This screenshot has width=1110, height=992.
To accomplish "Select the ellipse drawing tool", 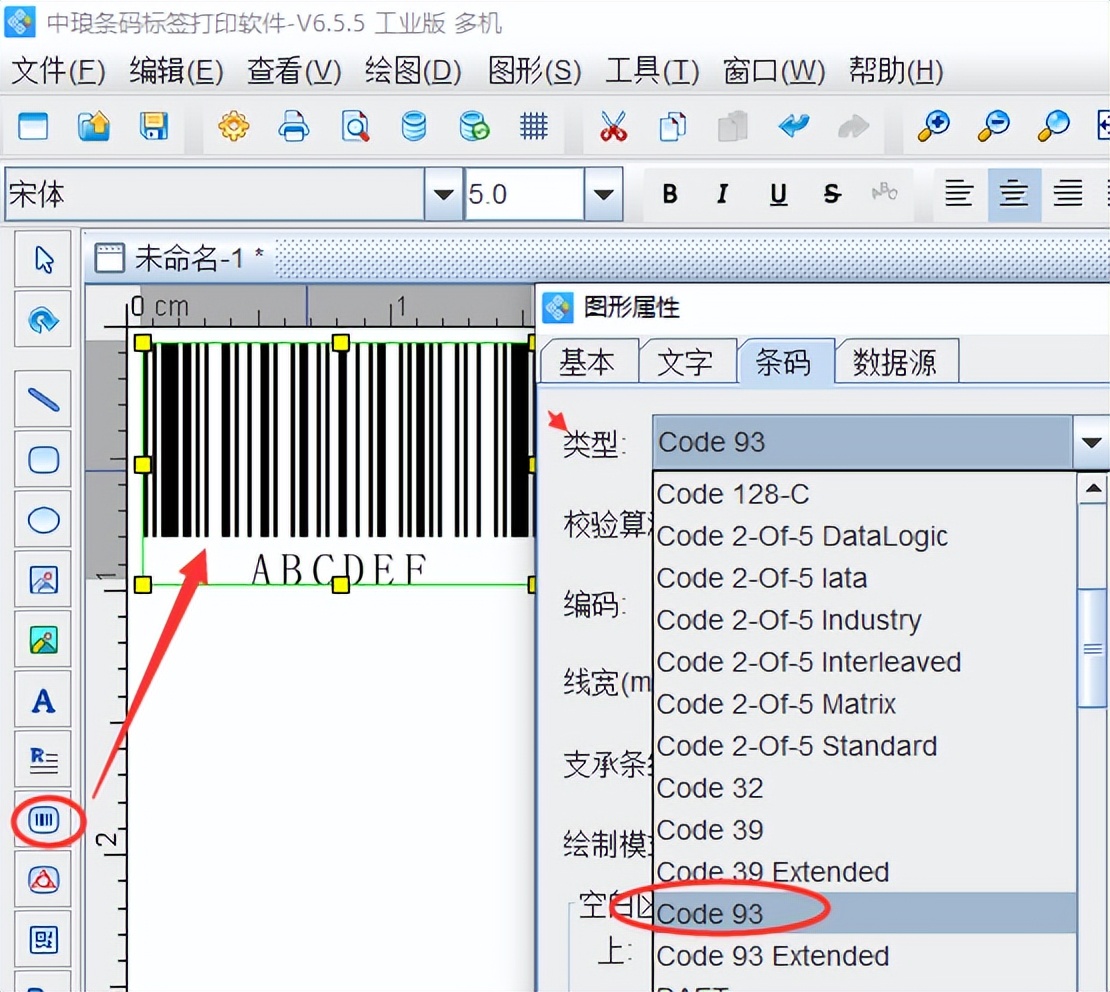I will [x=44, y=520].
